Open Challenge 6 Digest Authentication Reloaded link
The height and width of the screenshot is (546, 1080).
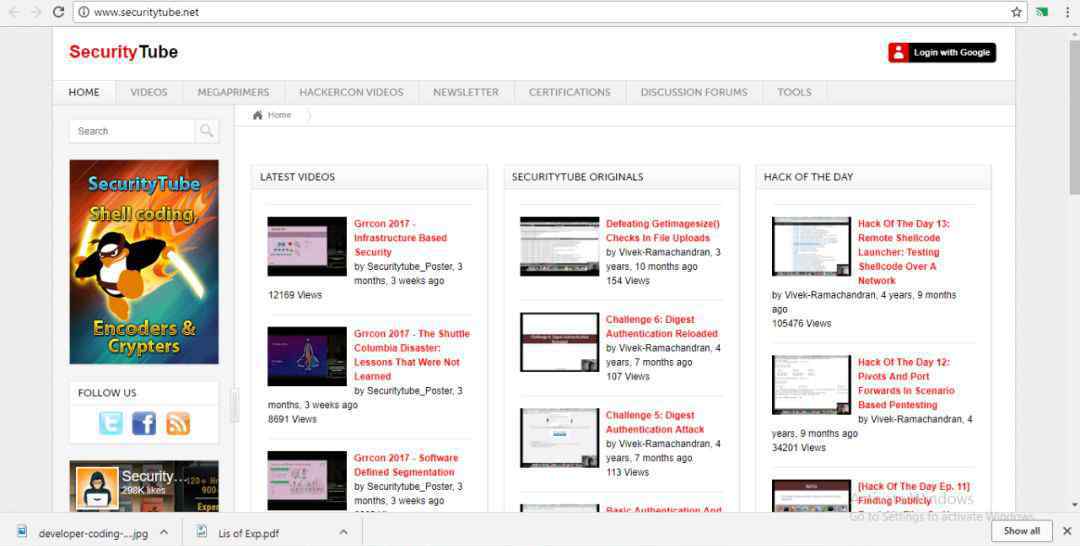click(661, 327)
